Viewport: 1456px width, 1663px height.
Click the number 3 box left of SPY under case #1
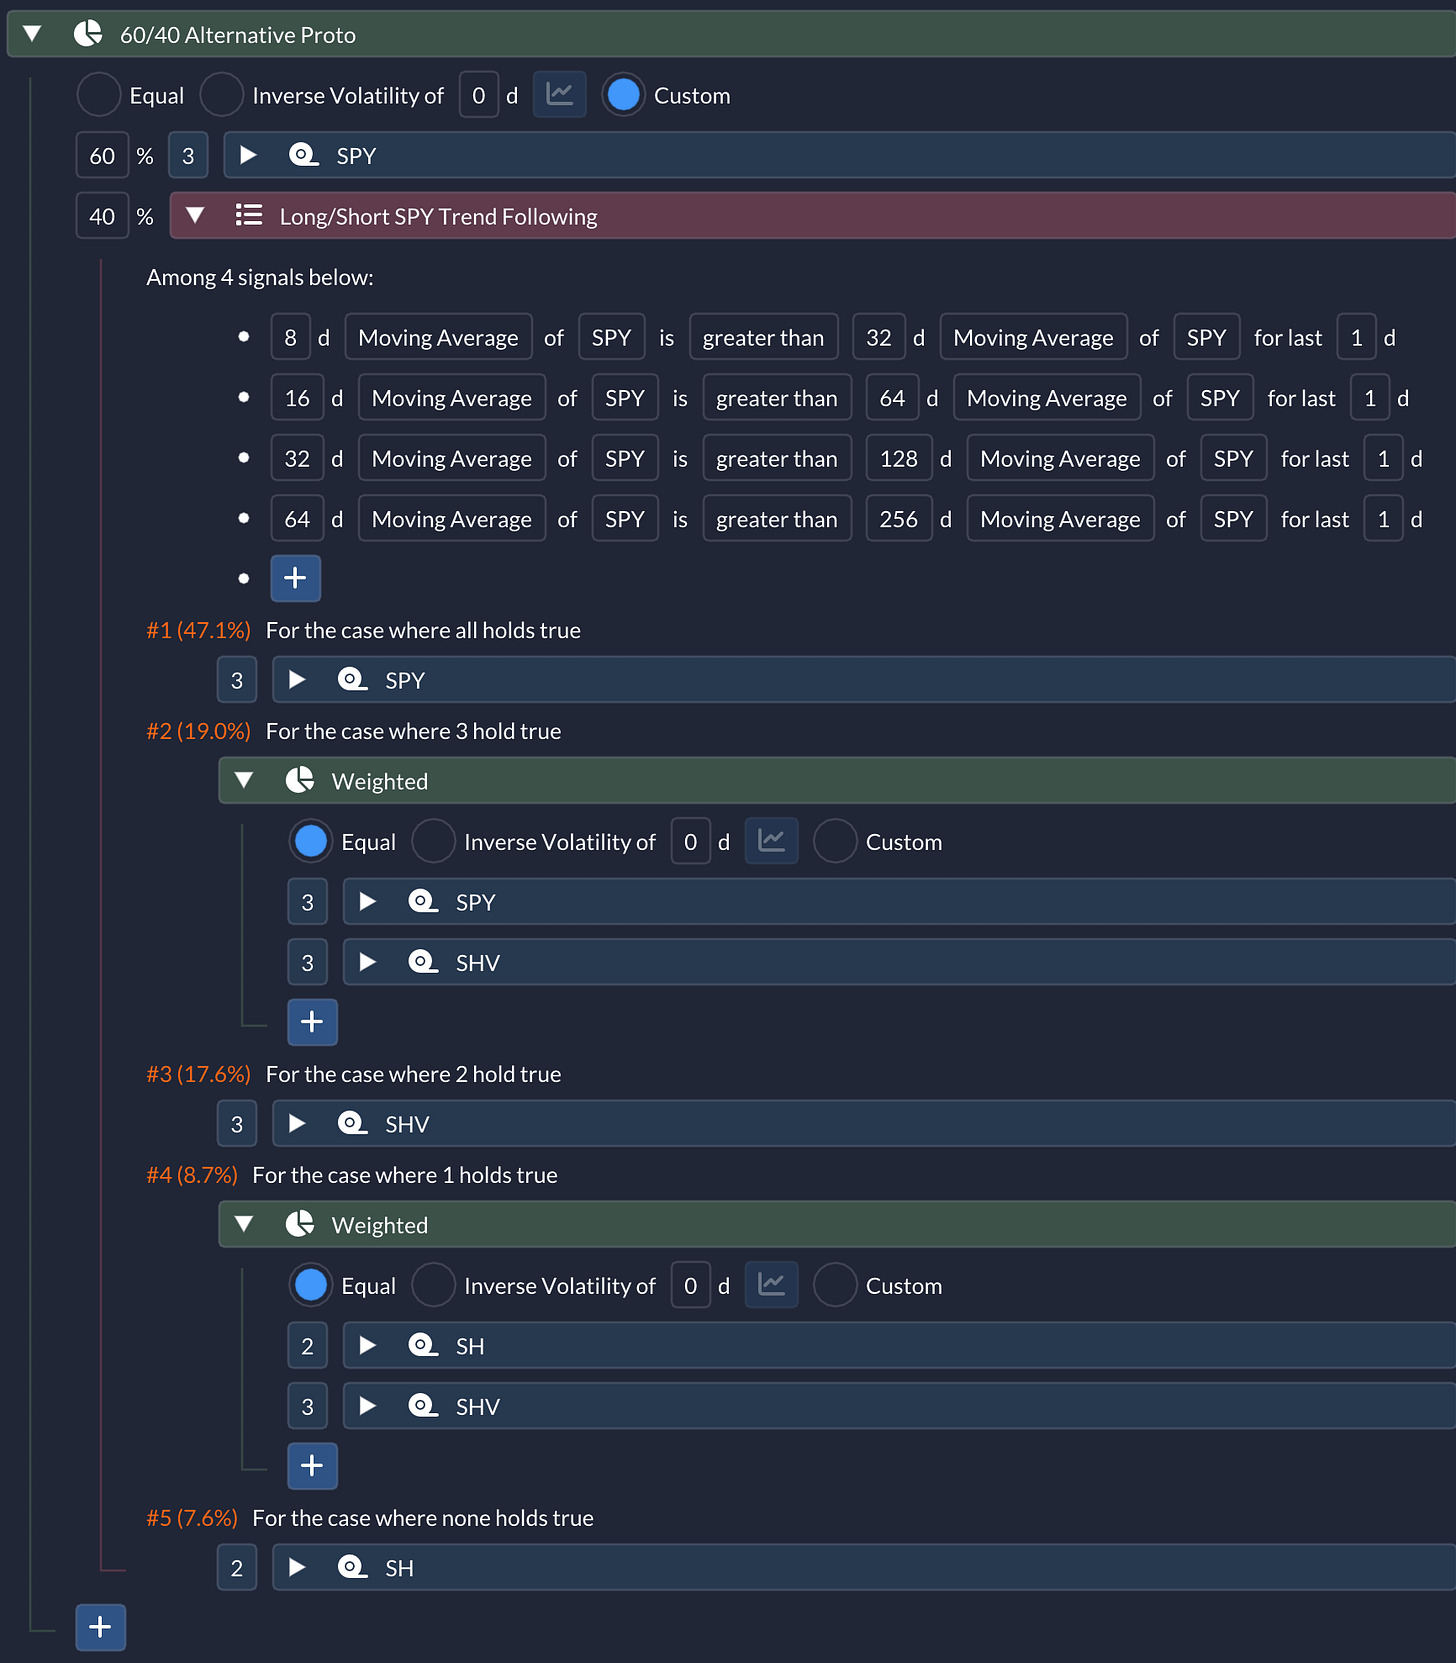tap(237, 680)
